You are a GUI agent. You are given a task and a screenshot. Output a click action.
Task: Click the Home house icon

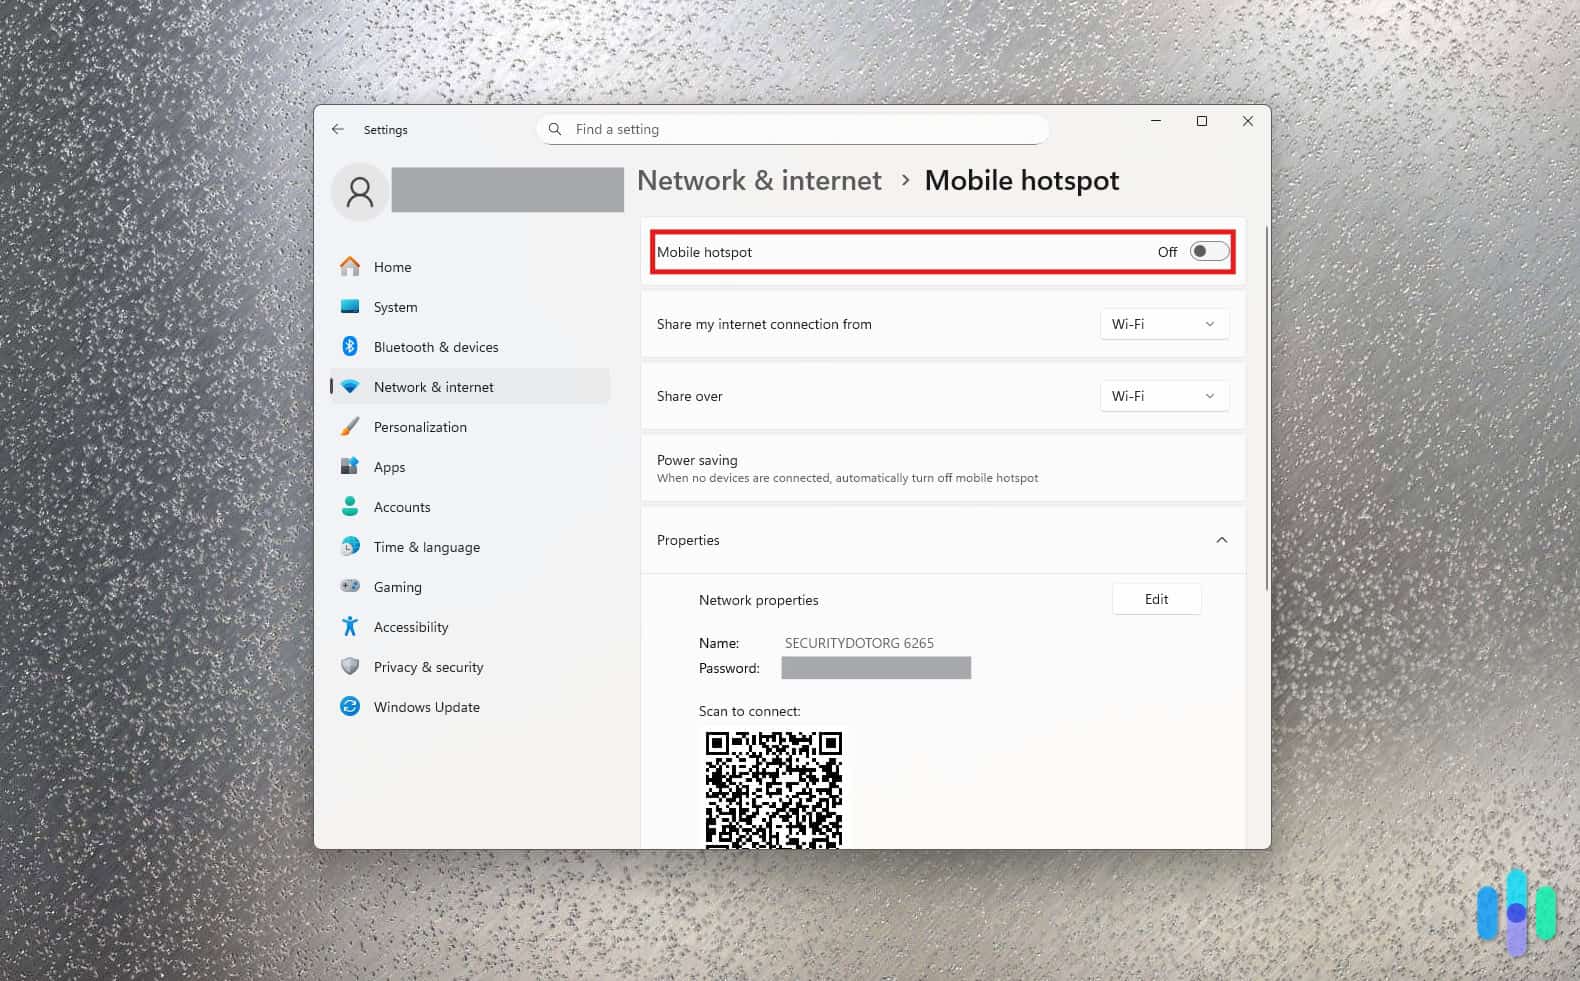pyautogui.click(x=350, y=266)
